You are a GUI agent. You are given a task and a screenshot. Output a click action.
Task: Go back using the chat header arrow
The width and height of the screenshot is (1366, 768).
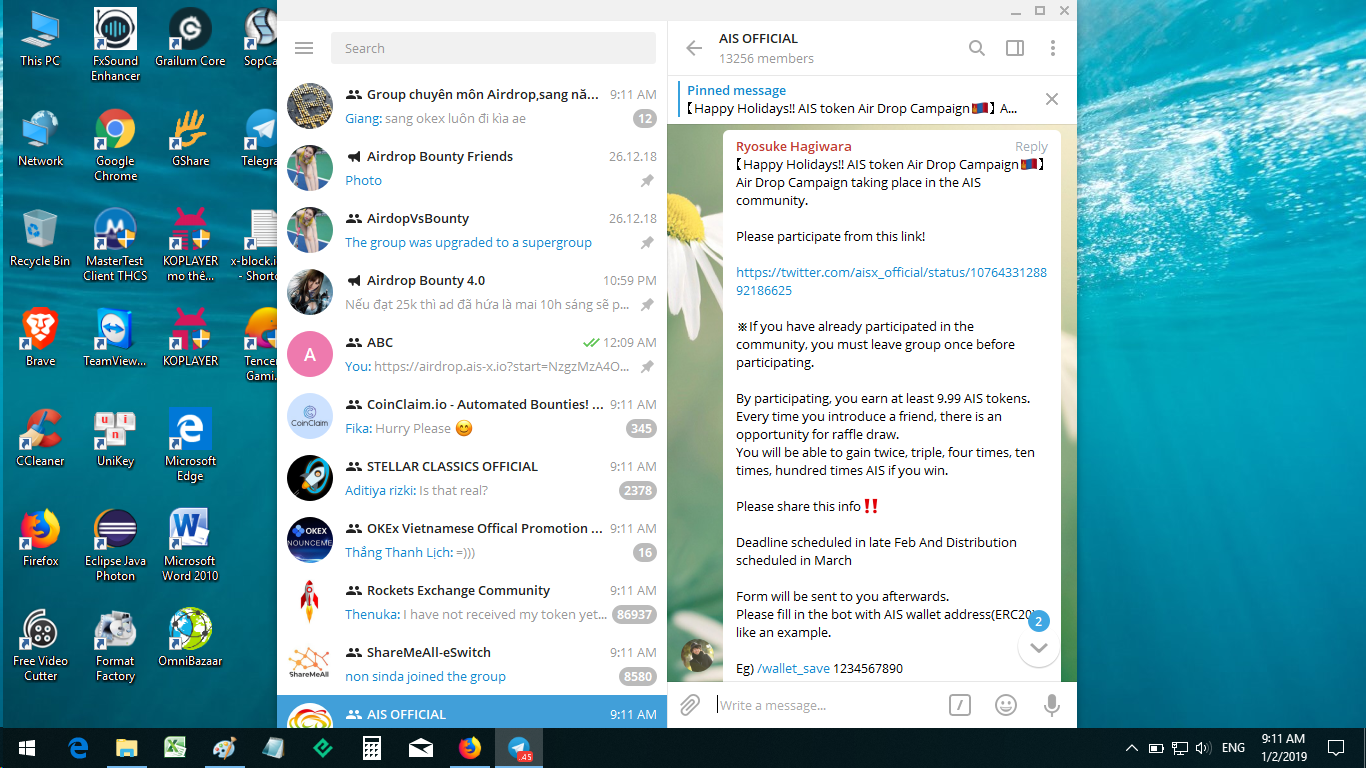pyautogui.click(x=694, y=48)
